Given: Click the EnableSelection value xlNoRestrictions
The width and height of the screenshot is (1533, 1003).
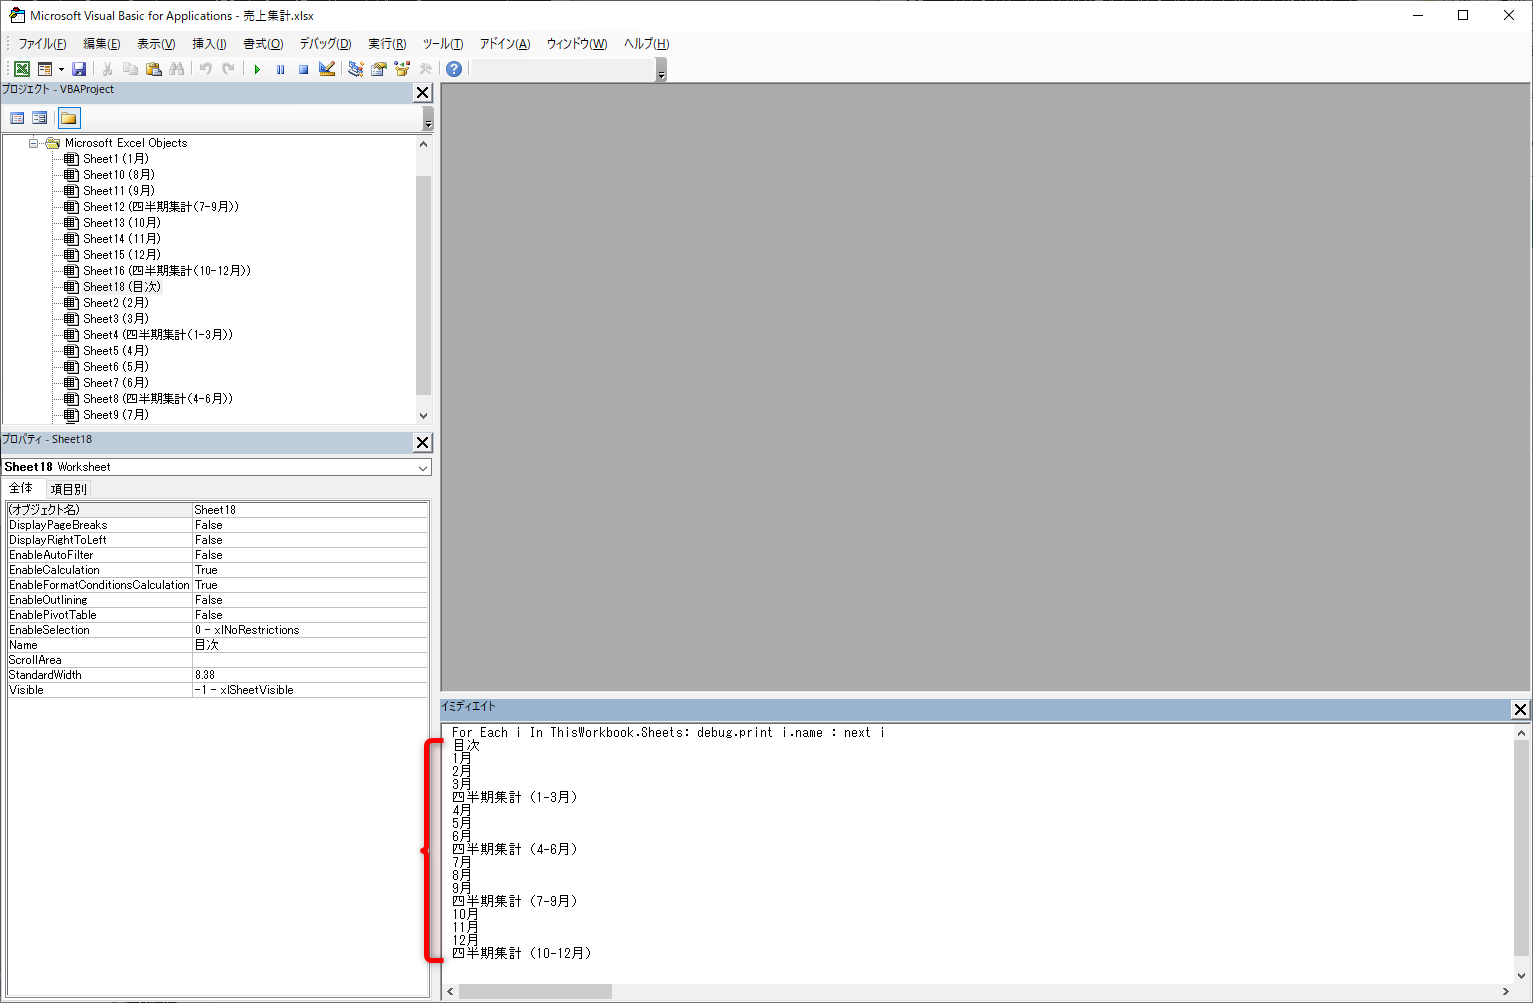Looking at the screenshot, I should 310,630.
